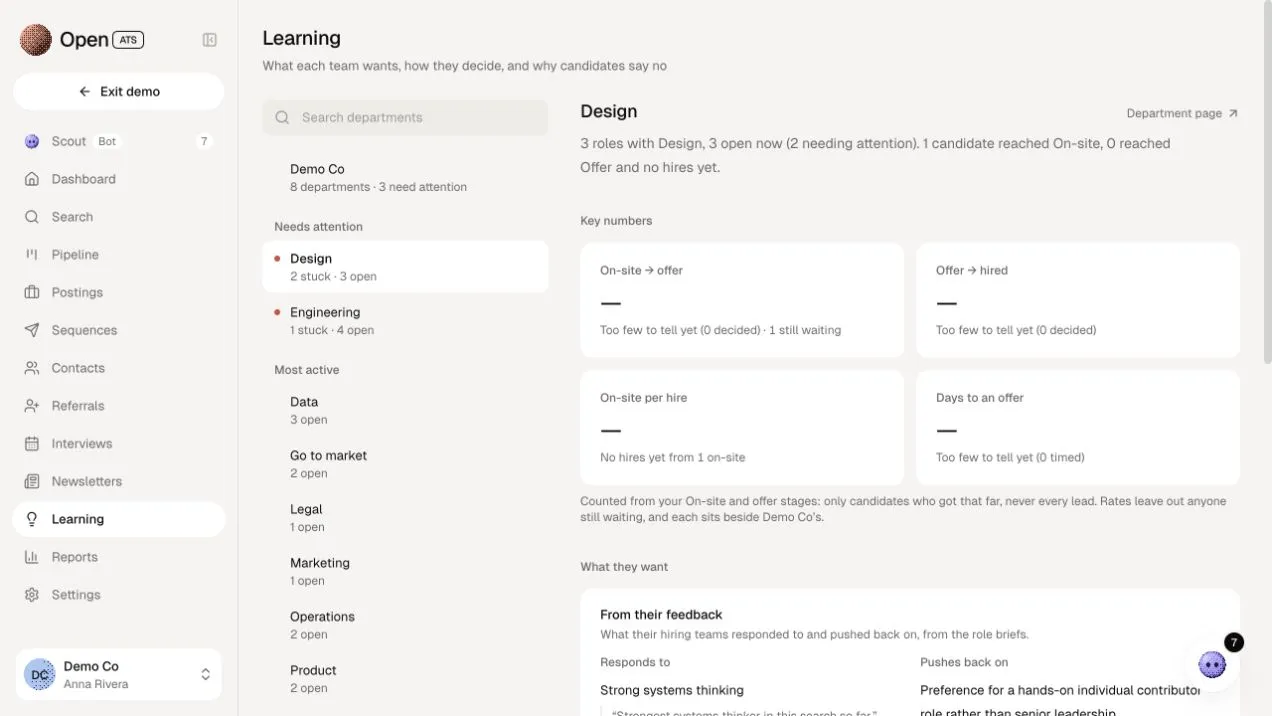This screenshot has width=1272, height=716.
Task: Select the Product department row
Action: tap(405, 679)
